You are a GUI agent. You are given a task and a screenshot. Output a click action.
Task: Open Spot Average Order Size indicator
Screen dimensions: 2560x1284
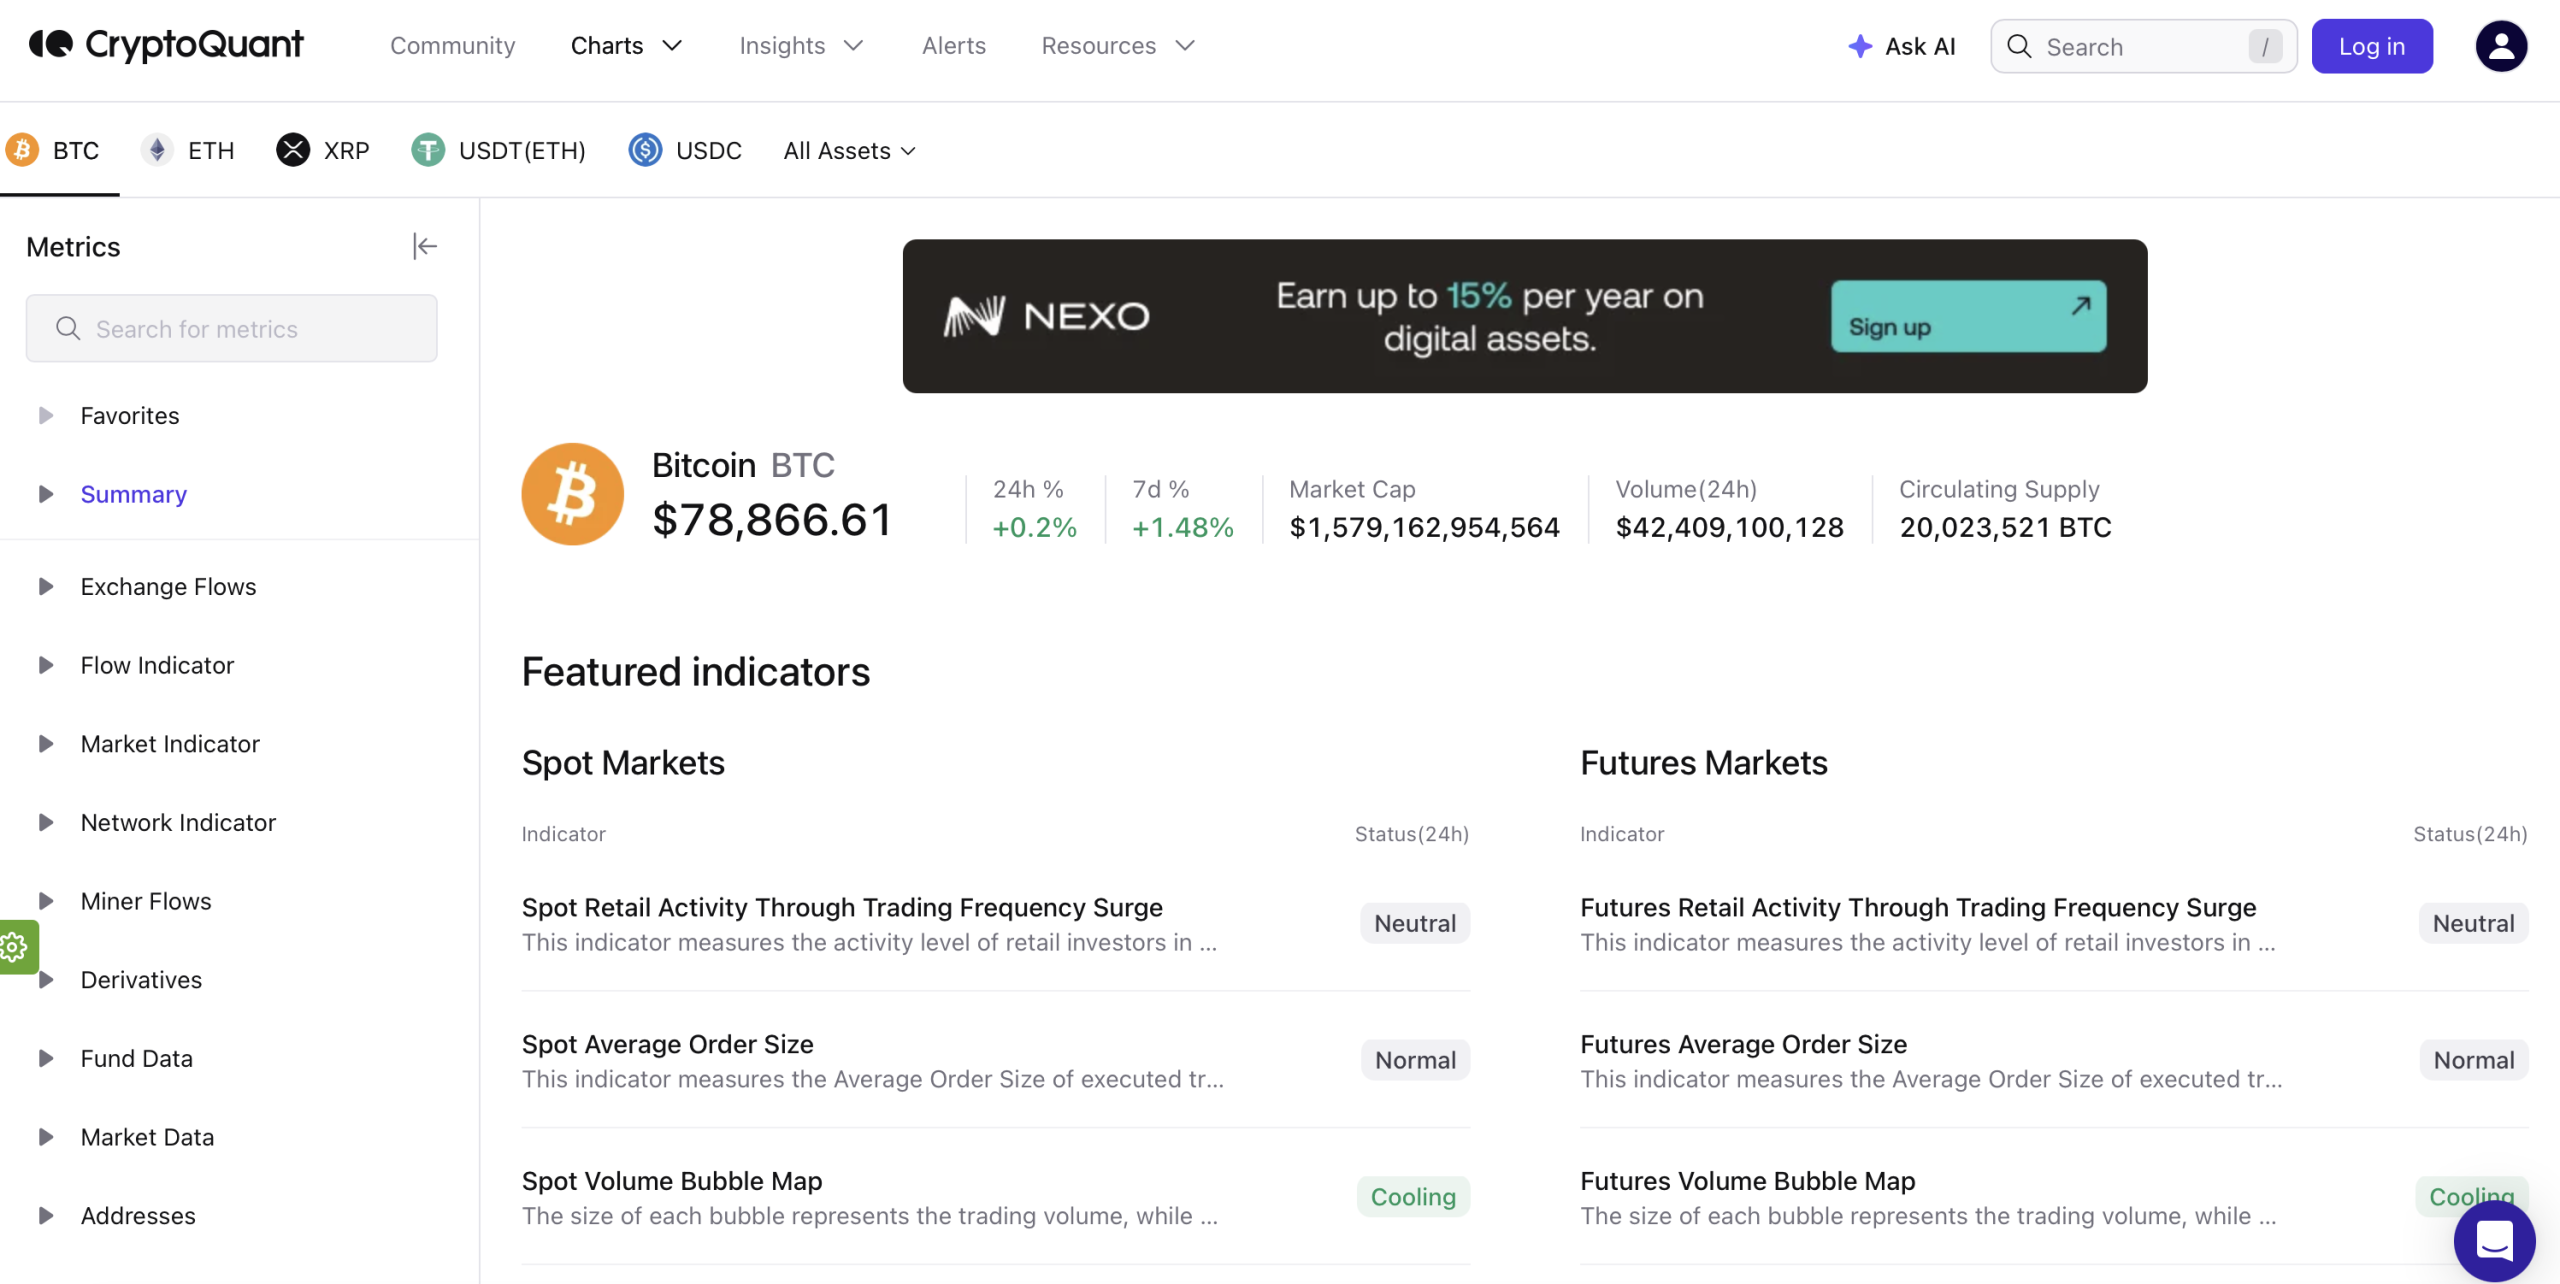point(667,1044)
